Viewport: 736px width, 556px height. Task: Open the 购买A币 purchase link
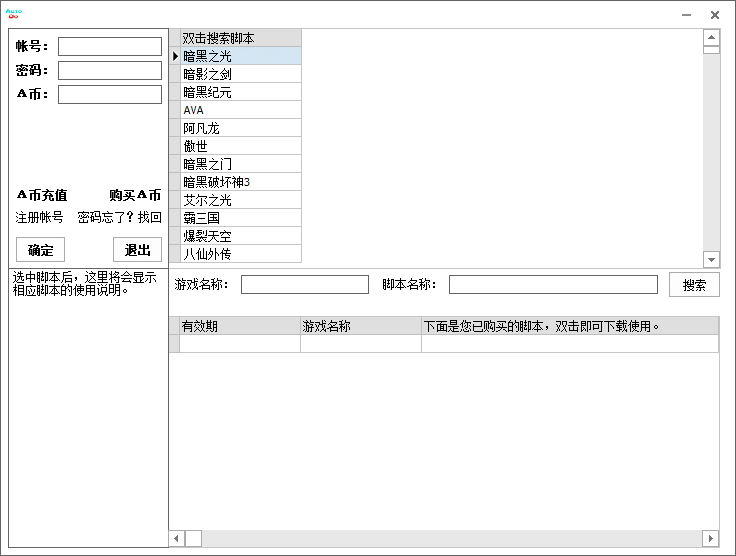(x=135, y=195)
